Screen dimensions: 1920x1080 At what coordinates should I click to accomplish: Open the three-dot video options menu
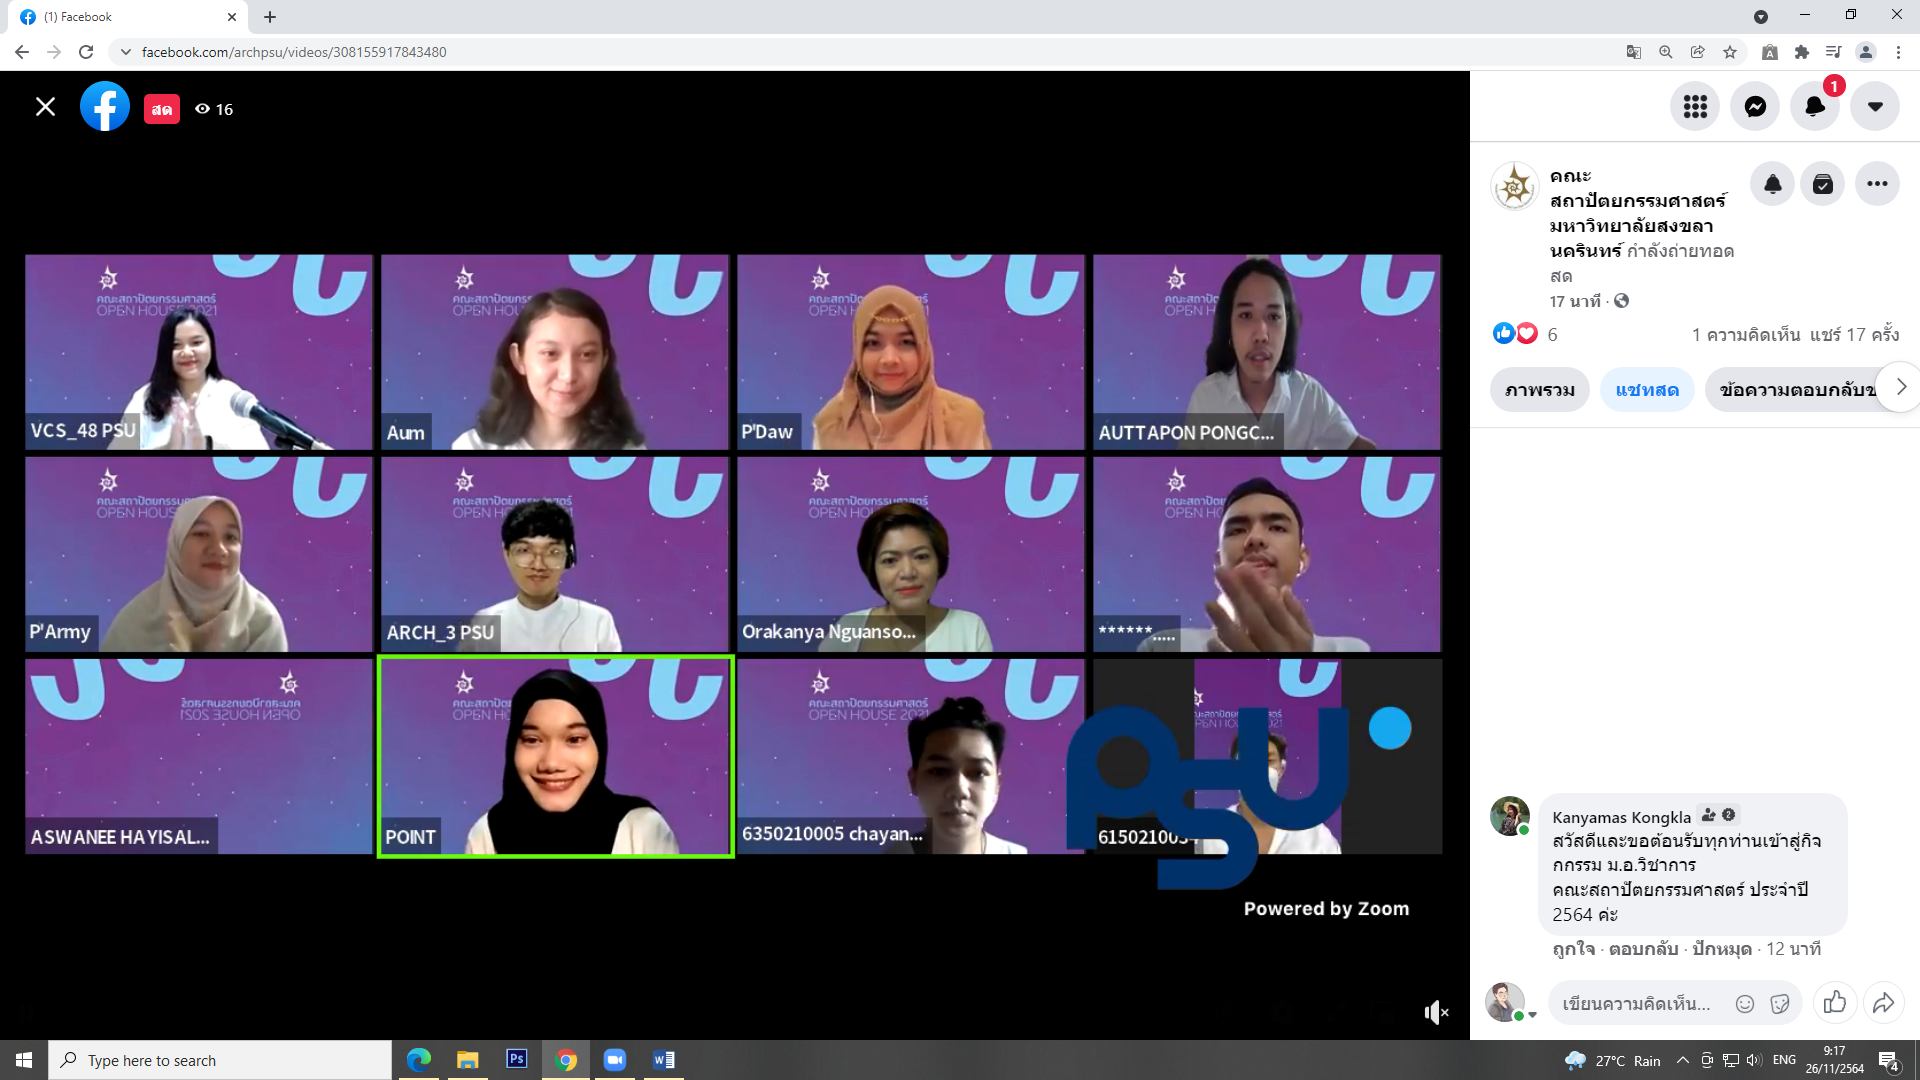(x=1877, y=184)
